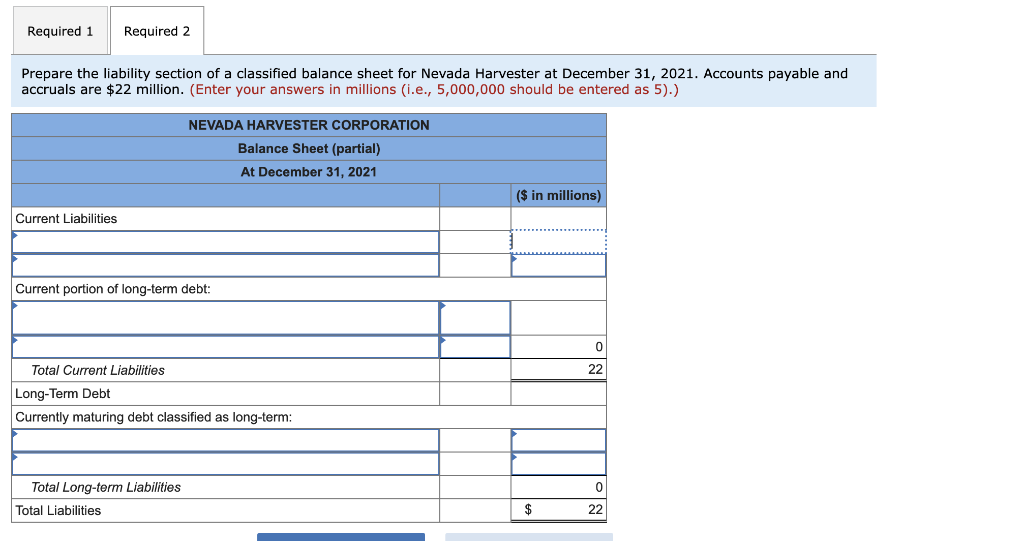Open first current portion of long-term debt dropdown
Image resolution: width=1024 pixels, height=541 pixels.
225,318
